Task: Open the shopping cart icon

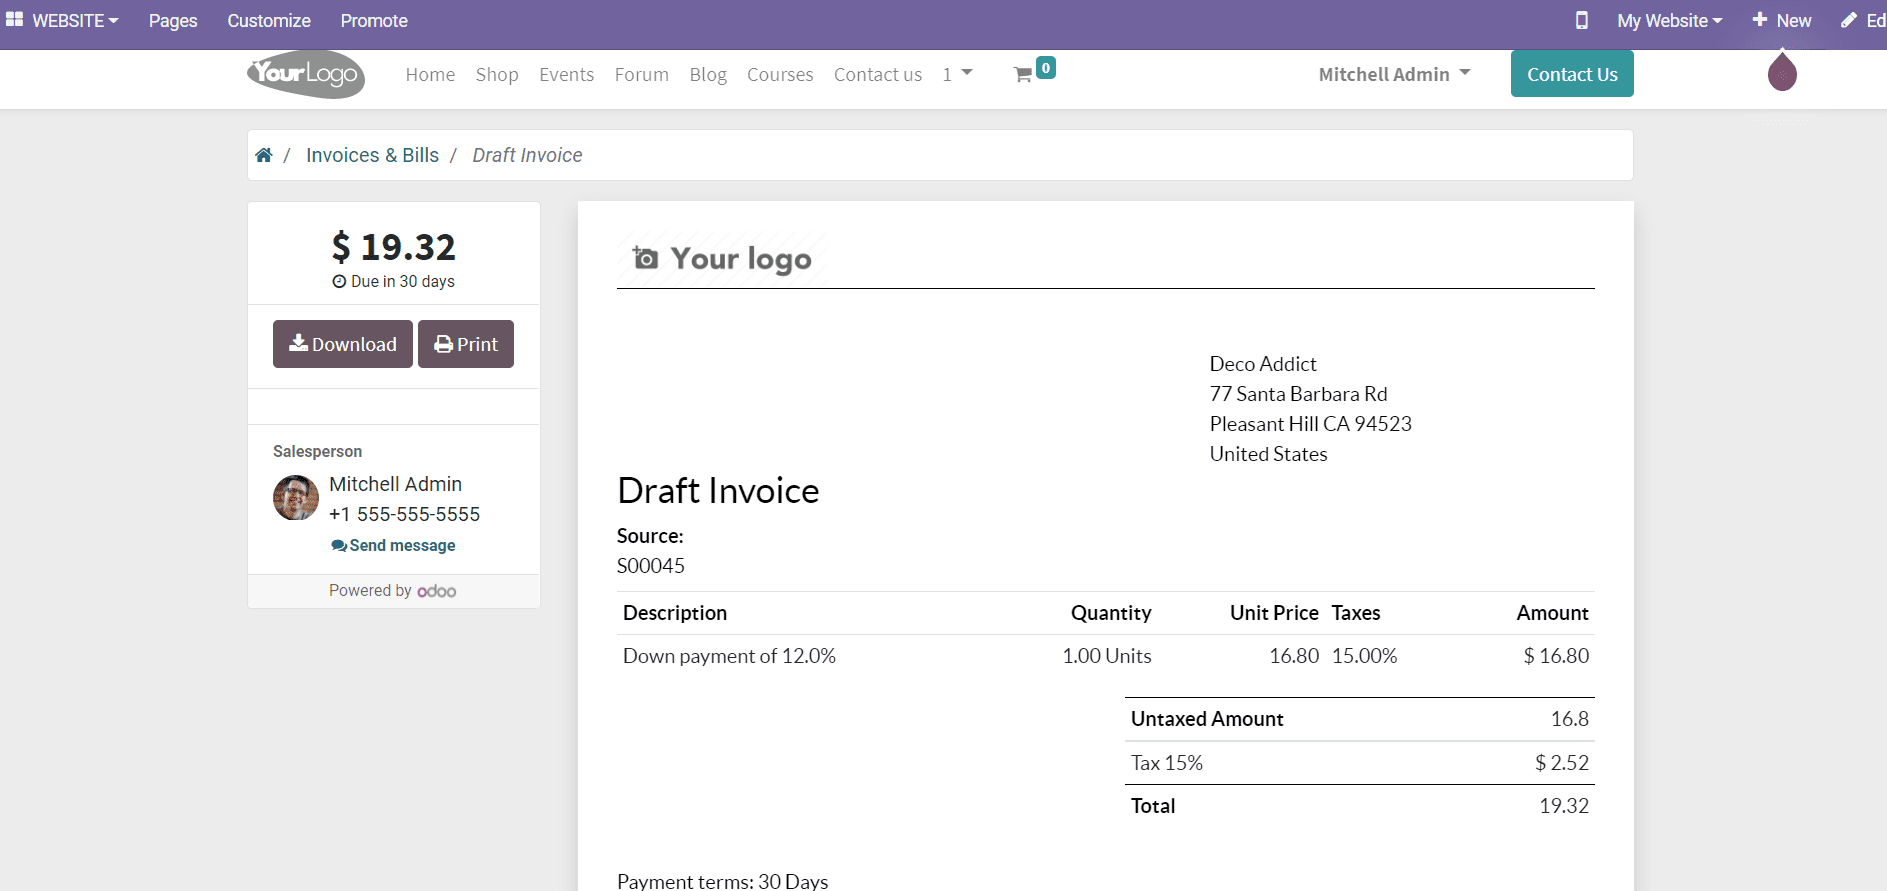Action: coord(1023,75)
